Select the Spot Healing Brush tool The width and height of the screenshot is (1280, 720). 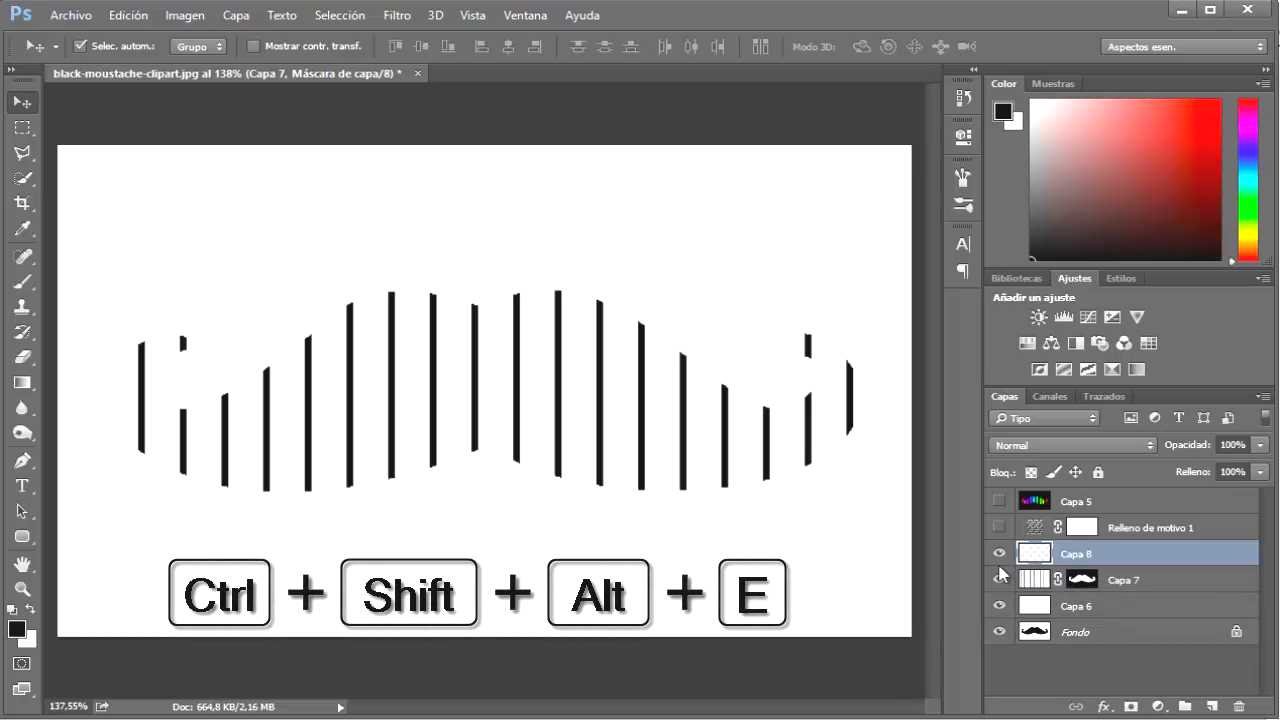click(22, 256)
